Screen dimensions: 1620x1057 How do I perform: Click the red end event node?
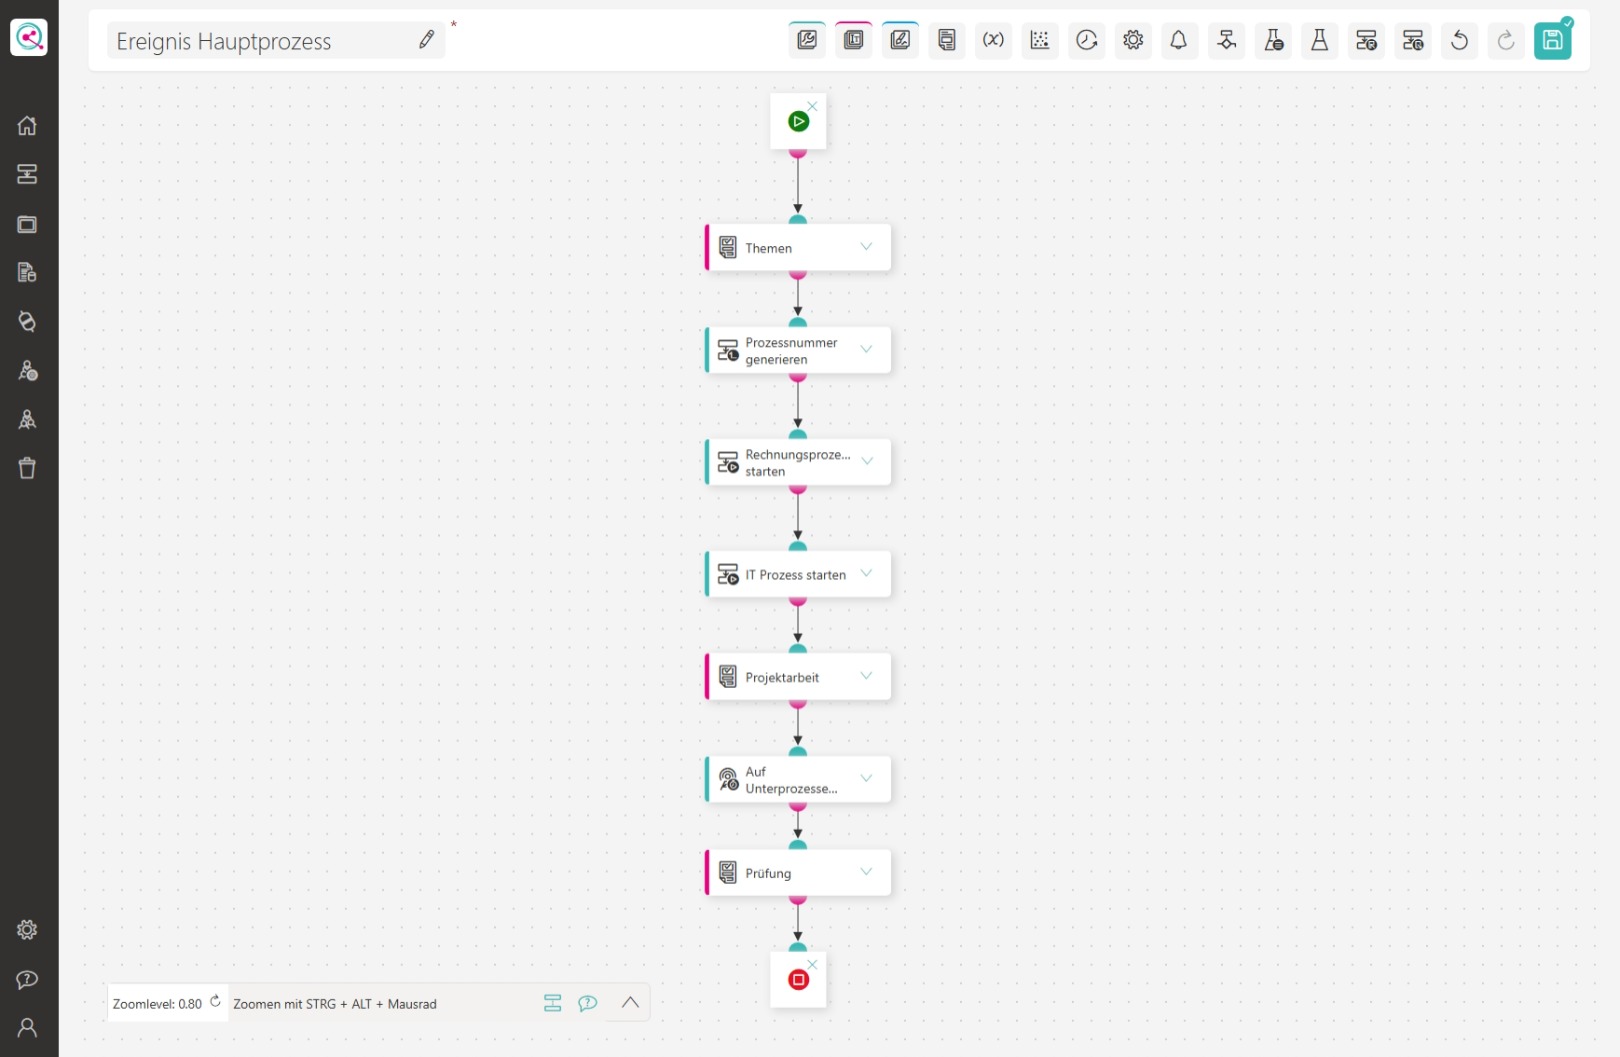point(798,980)
